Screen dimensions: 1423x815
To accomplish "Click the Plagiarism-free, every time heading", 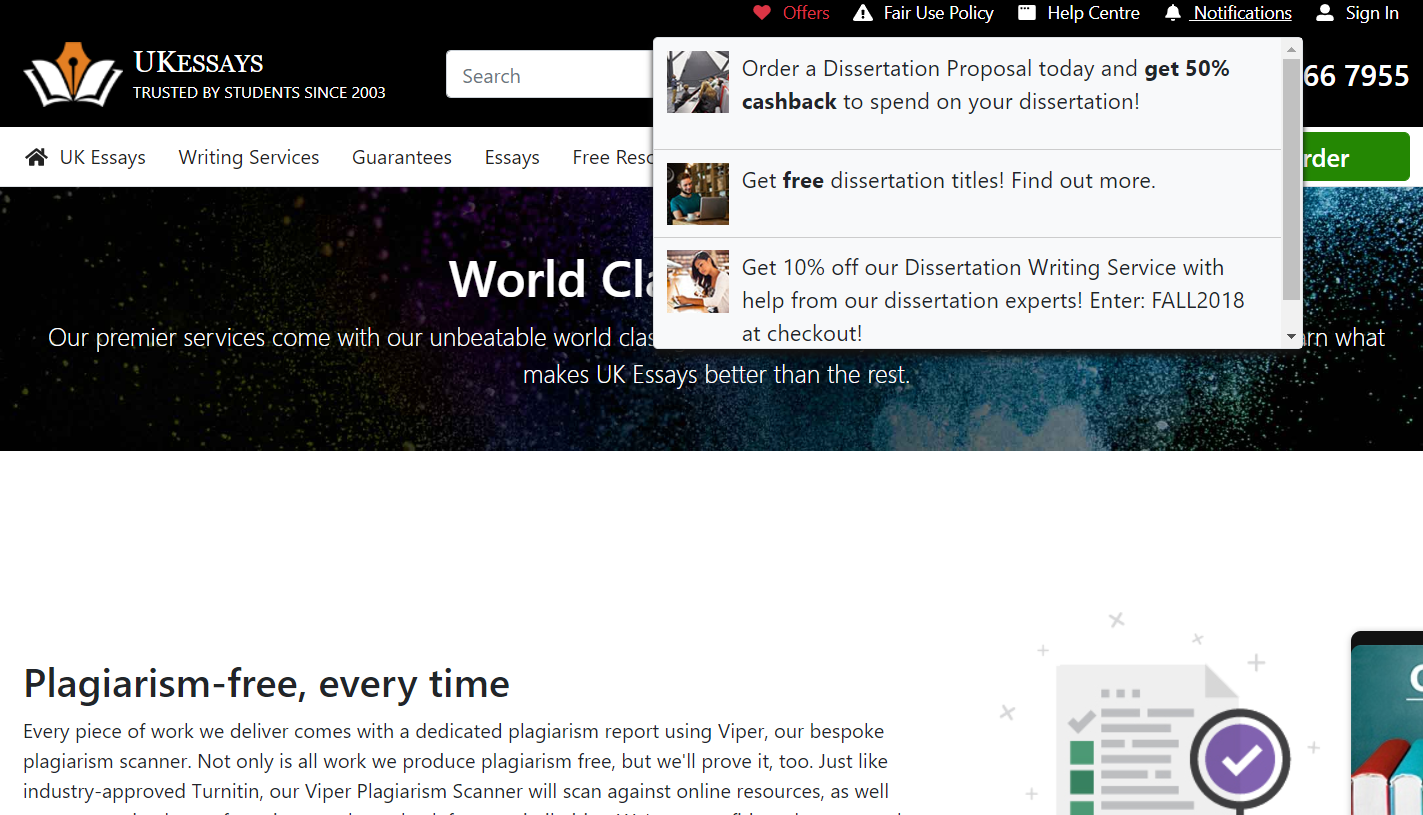I will coord(266,684).
